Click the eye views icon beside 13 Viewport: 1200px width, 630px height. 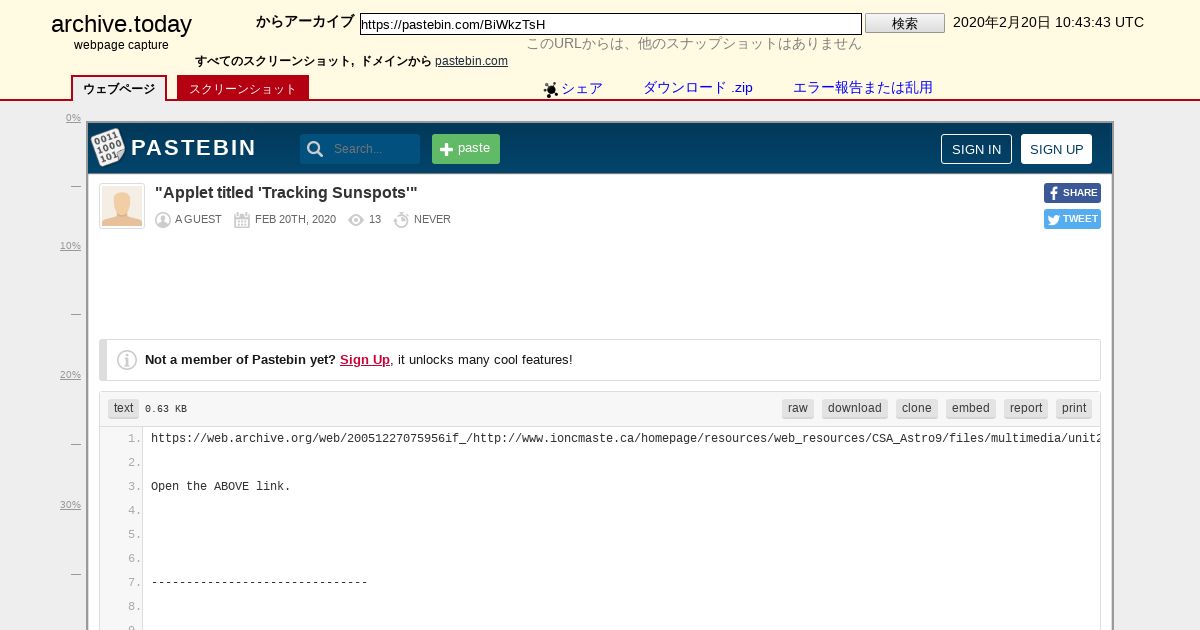[x=356, y=220]
